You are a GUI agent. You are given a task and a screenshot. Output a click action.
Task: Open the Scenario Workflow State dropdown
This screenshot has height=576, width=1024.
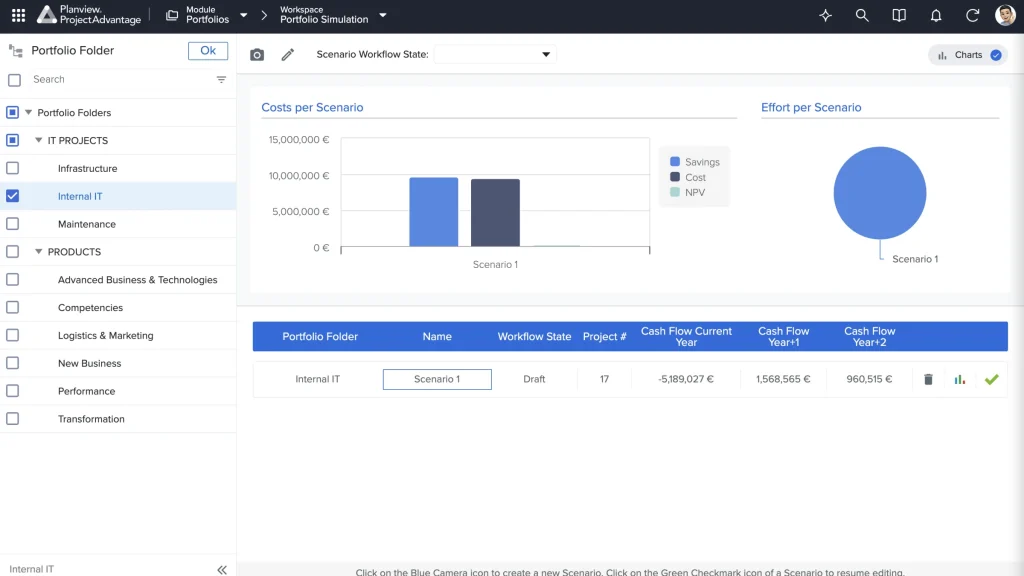click(x=495, y=54)
